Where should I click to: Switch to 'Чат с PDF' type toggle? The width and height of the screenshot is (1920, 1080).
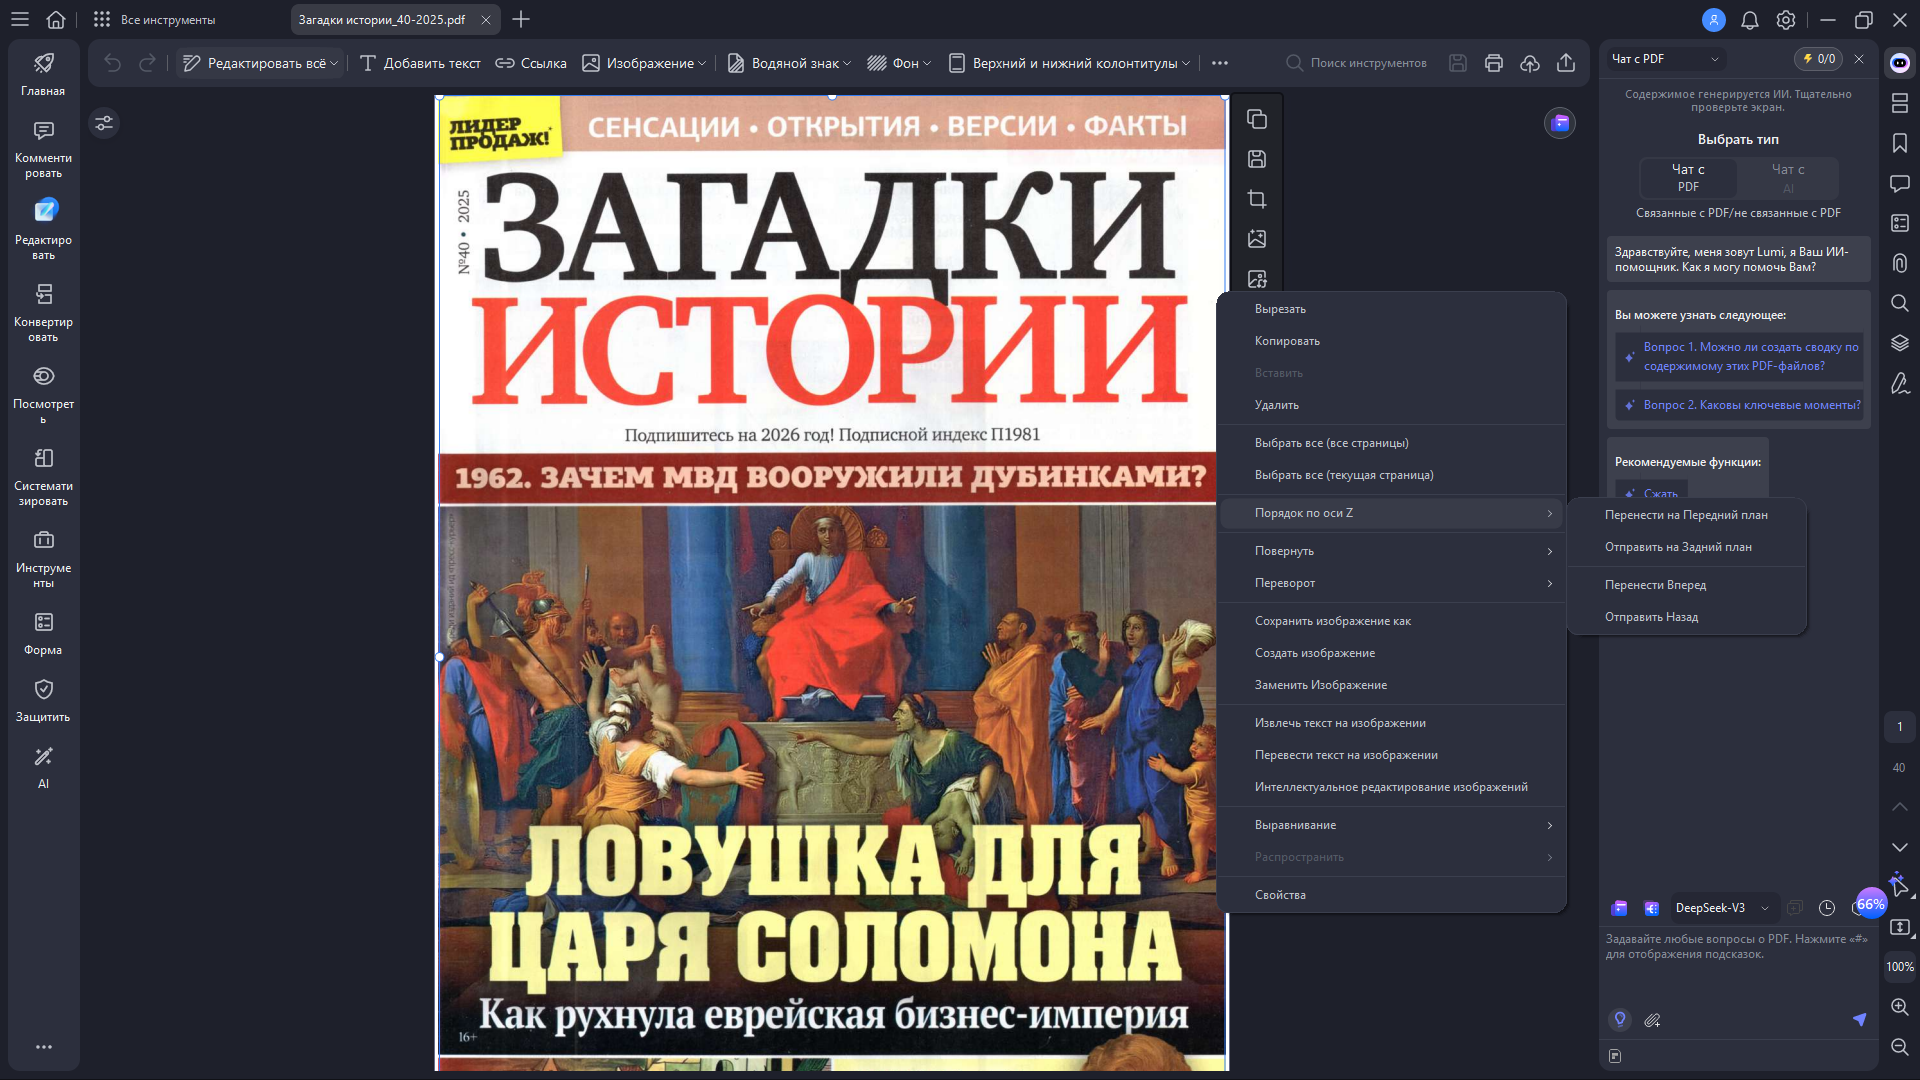[1688, 178]
